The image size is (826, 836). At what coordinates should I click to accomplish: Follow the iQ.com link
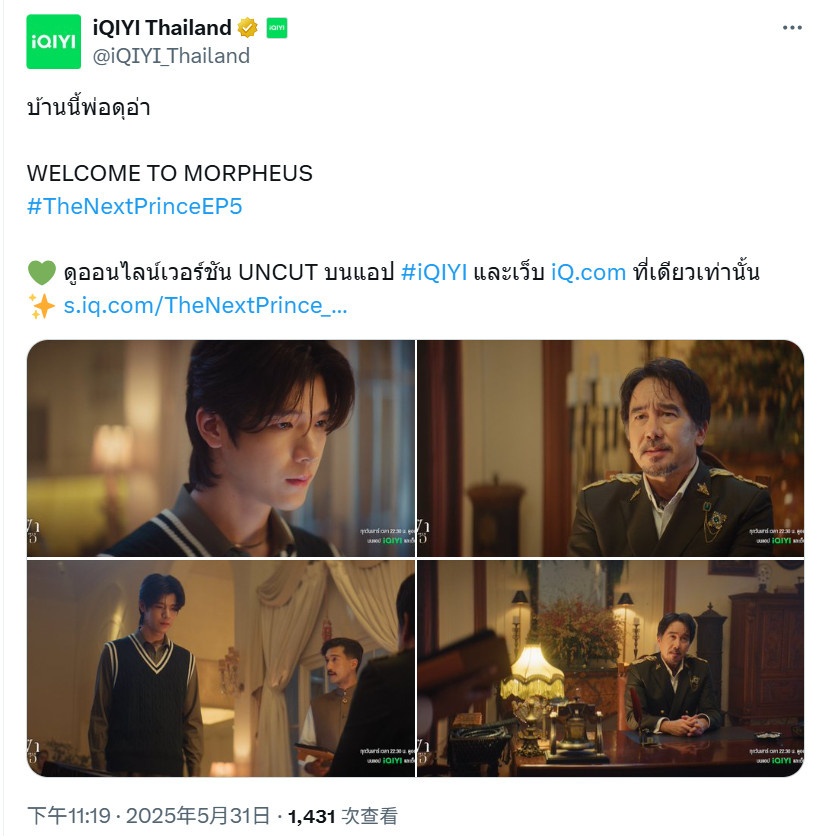pyautogui.click(x=588, y=272)
